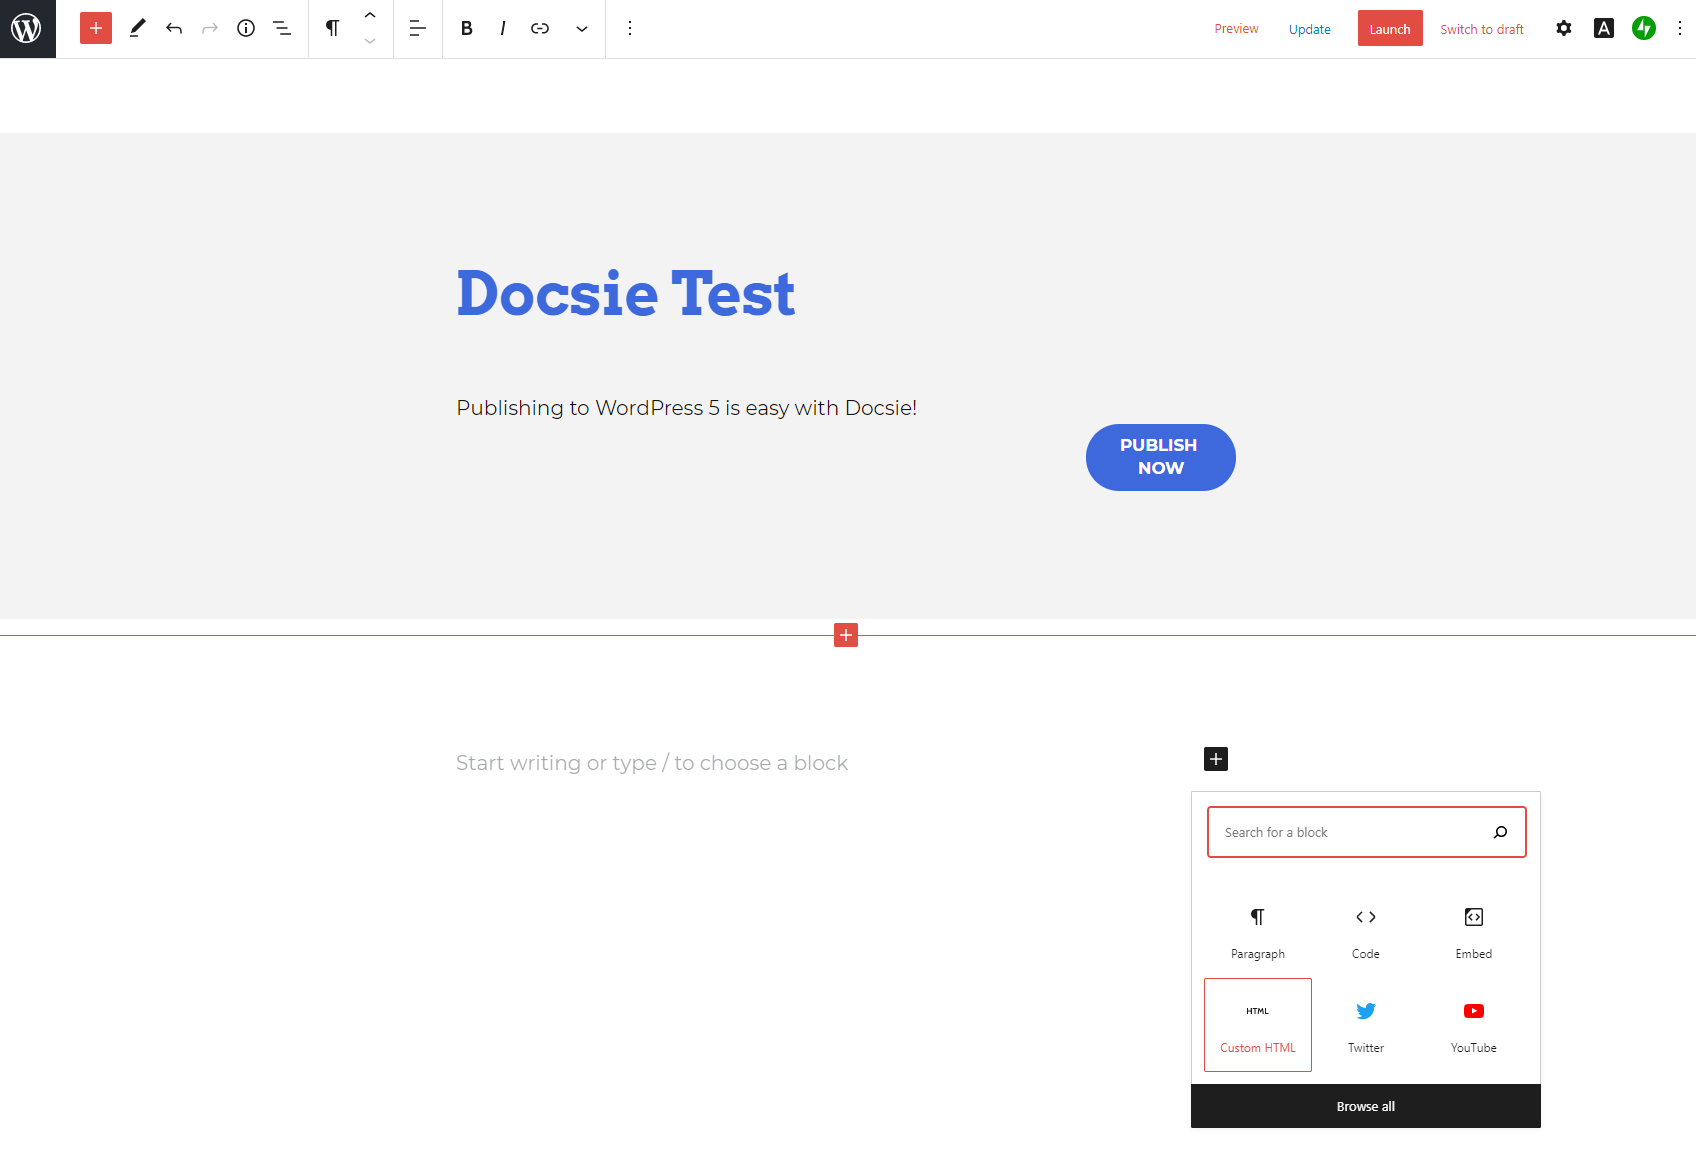This screenshot has height=1155, width=1696.
Task: Click the Preview link
Action: pos(1236,29)
